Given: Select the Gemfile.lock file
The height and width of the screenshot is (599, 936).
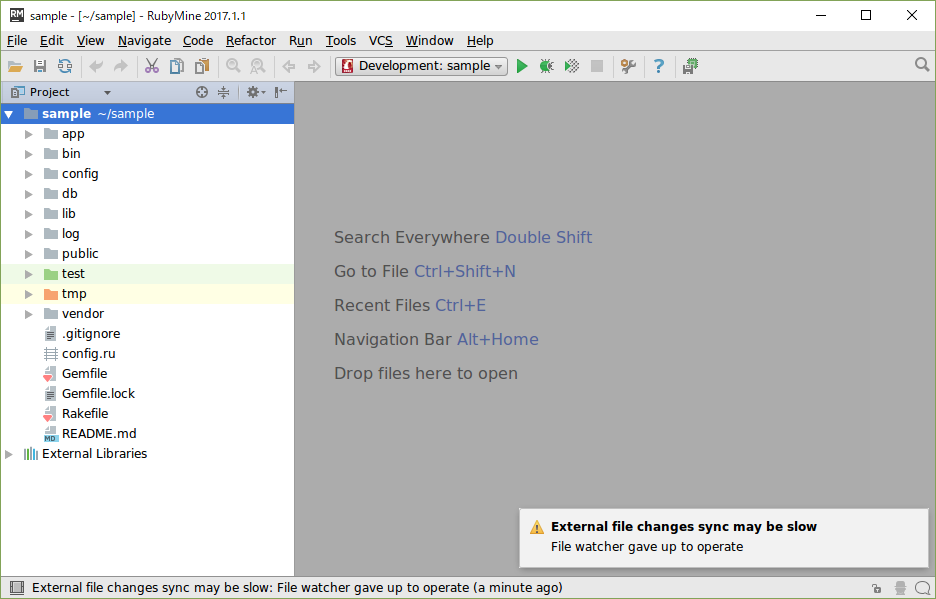Looking at the screenshot, I should pos(147,394).
